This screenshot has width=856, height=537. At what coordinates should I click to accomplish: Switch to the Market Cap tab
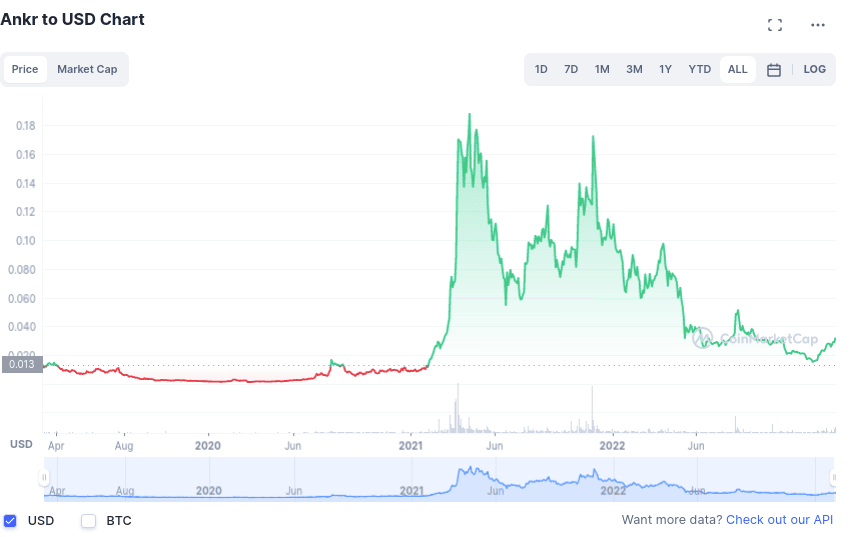(x=87, y=69)
